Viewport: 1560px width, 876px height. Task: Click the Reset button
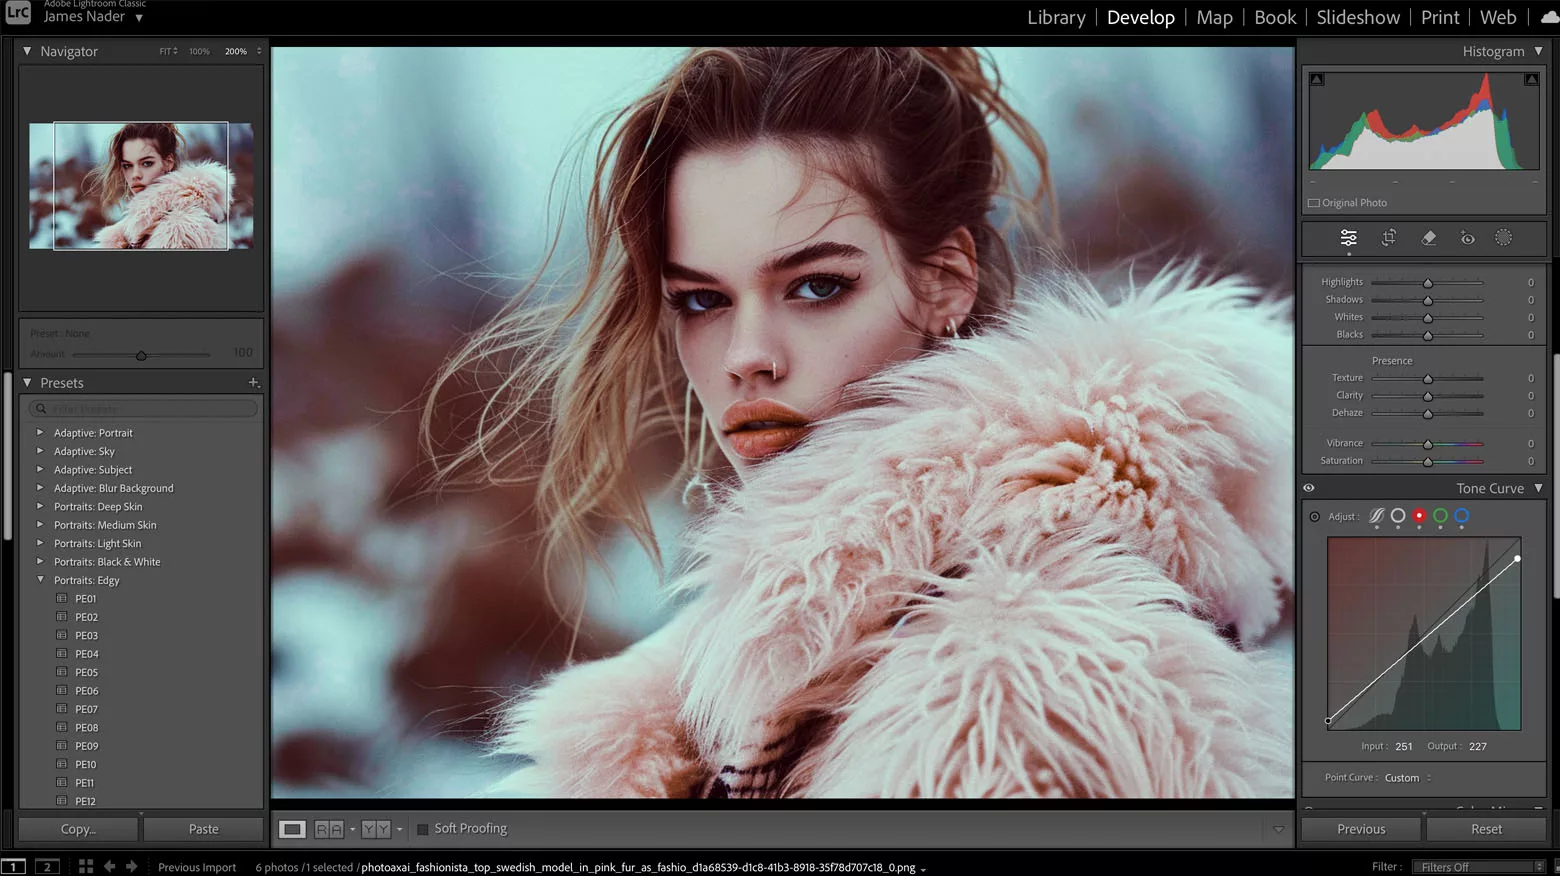[x=1486, y=828]
